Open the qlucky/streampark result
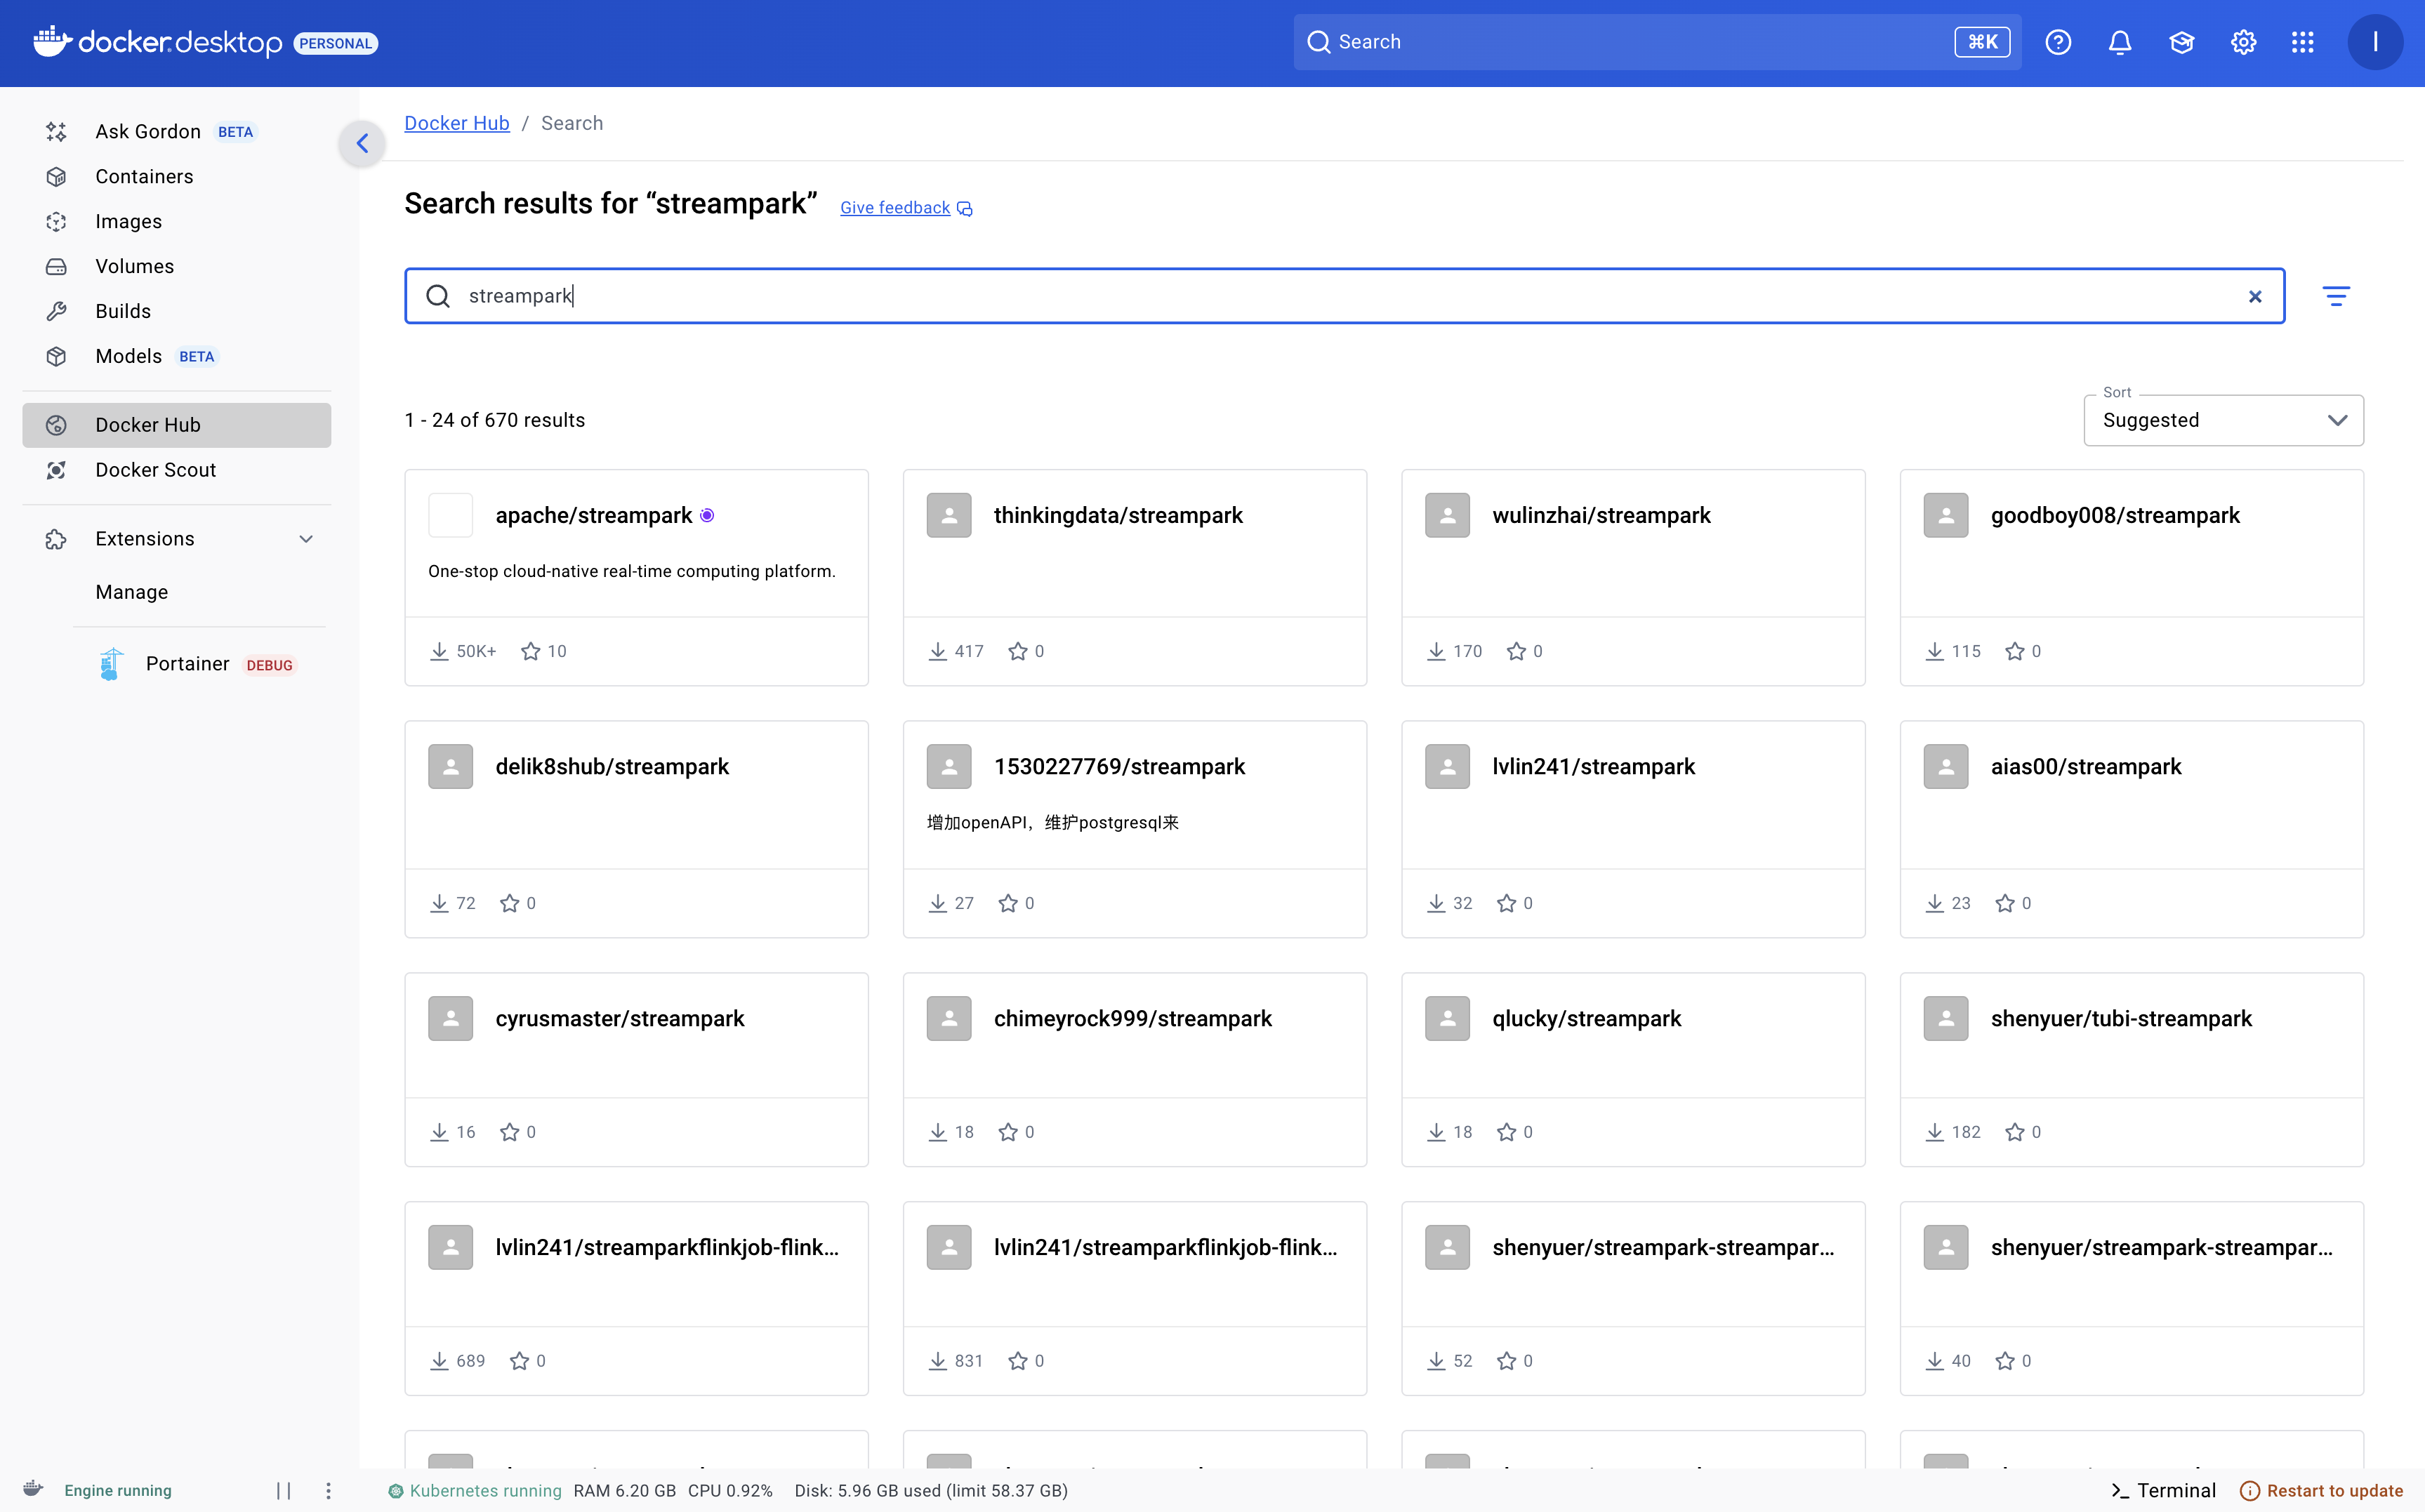 tap(1633, 1069)
